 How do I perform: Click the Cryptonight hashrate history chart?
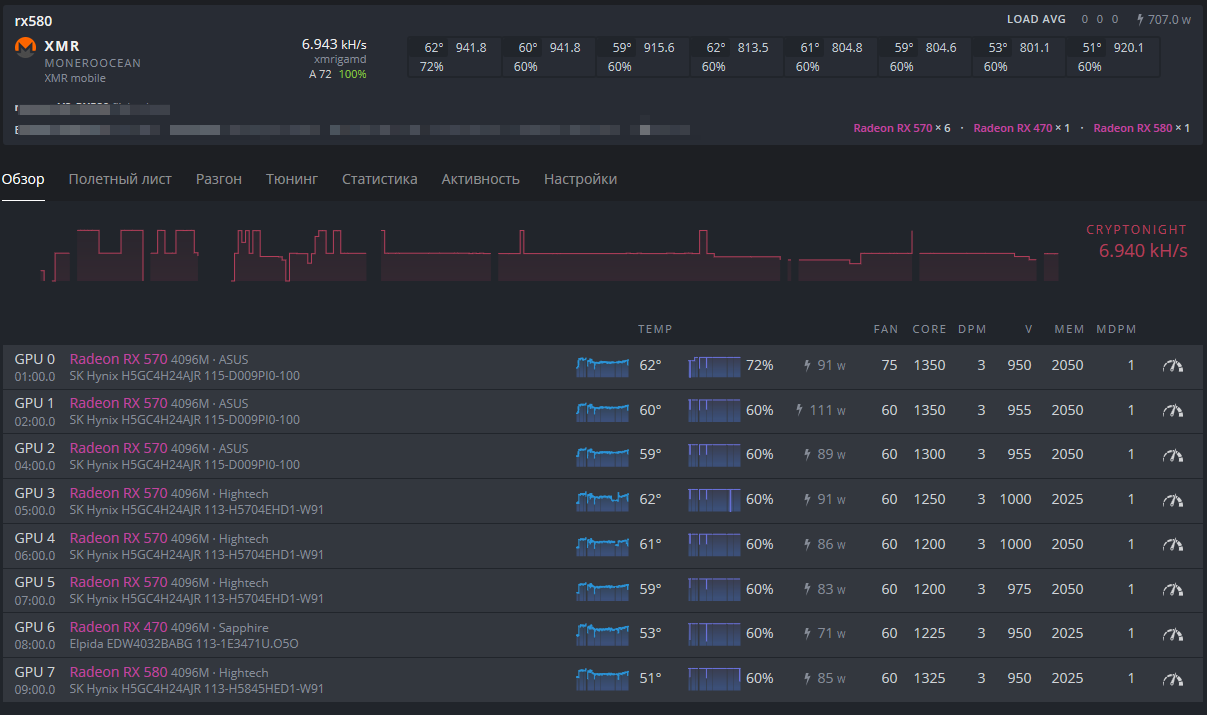[x=548, y=254]
